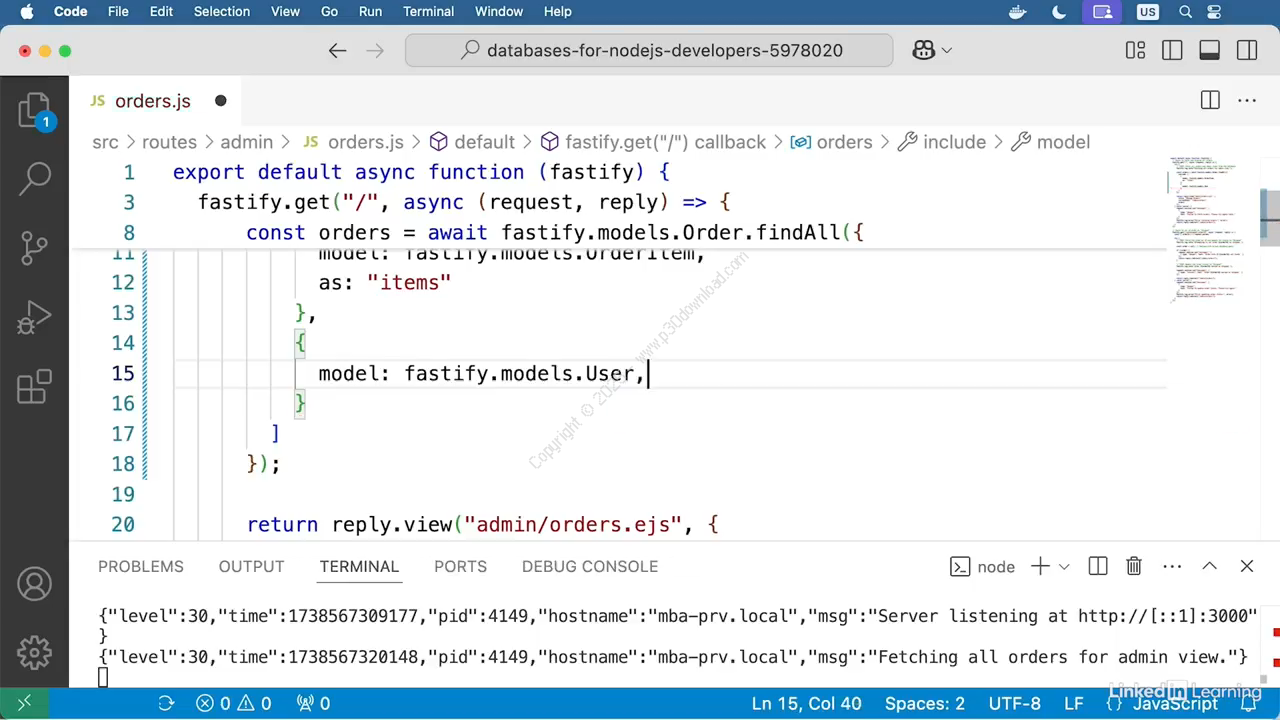The height and width of the screenshot is (720, 1280).
Task: Show errors and warnings count
Action: 233,703
